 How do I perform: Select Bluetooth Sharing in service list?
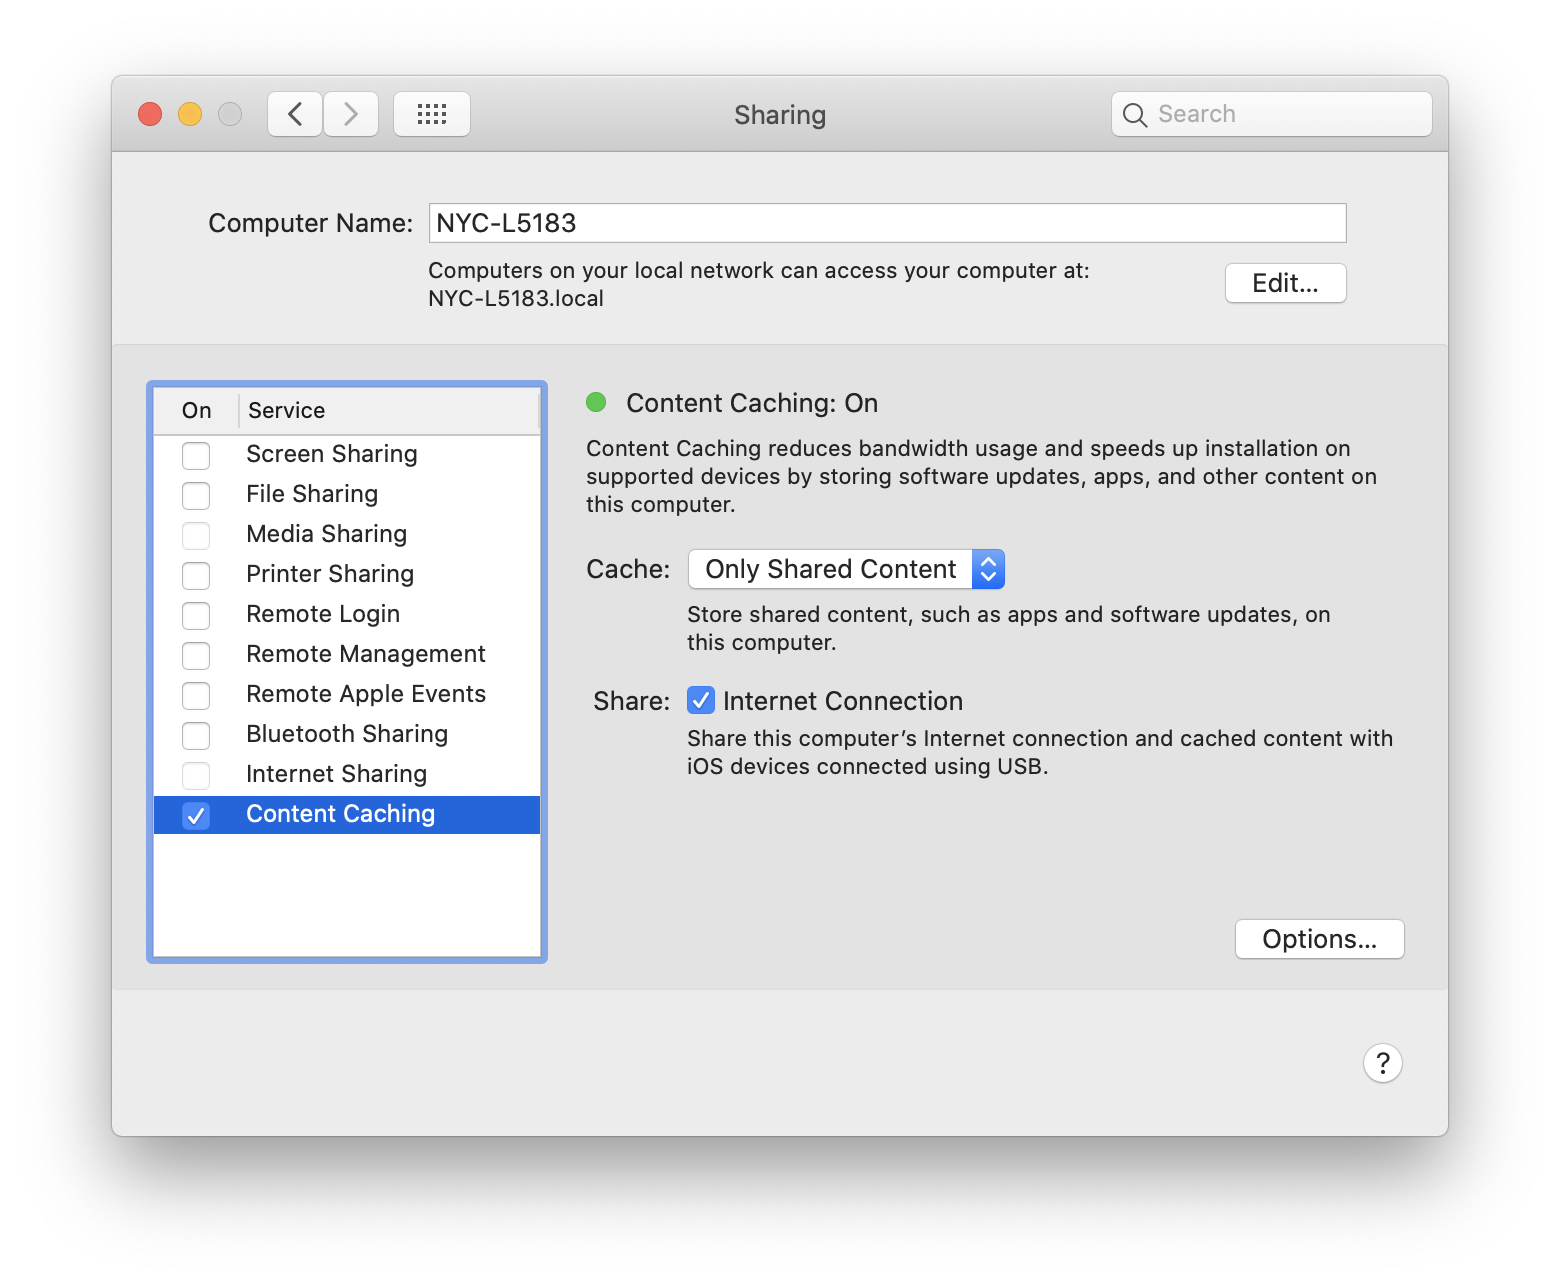point(347,734)
